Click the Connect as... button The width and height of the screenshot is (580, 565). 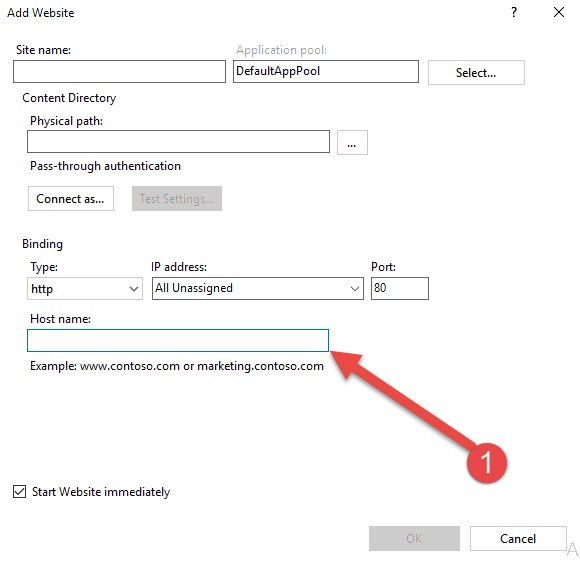(71, 199)
